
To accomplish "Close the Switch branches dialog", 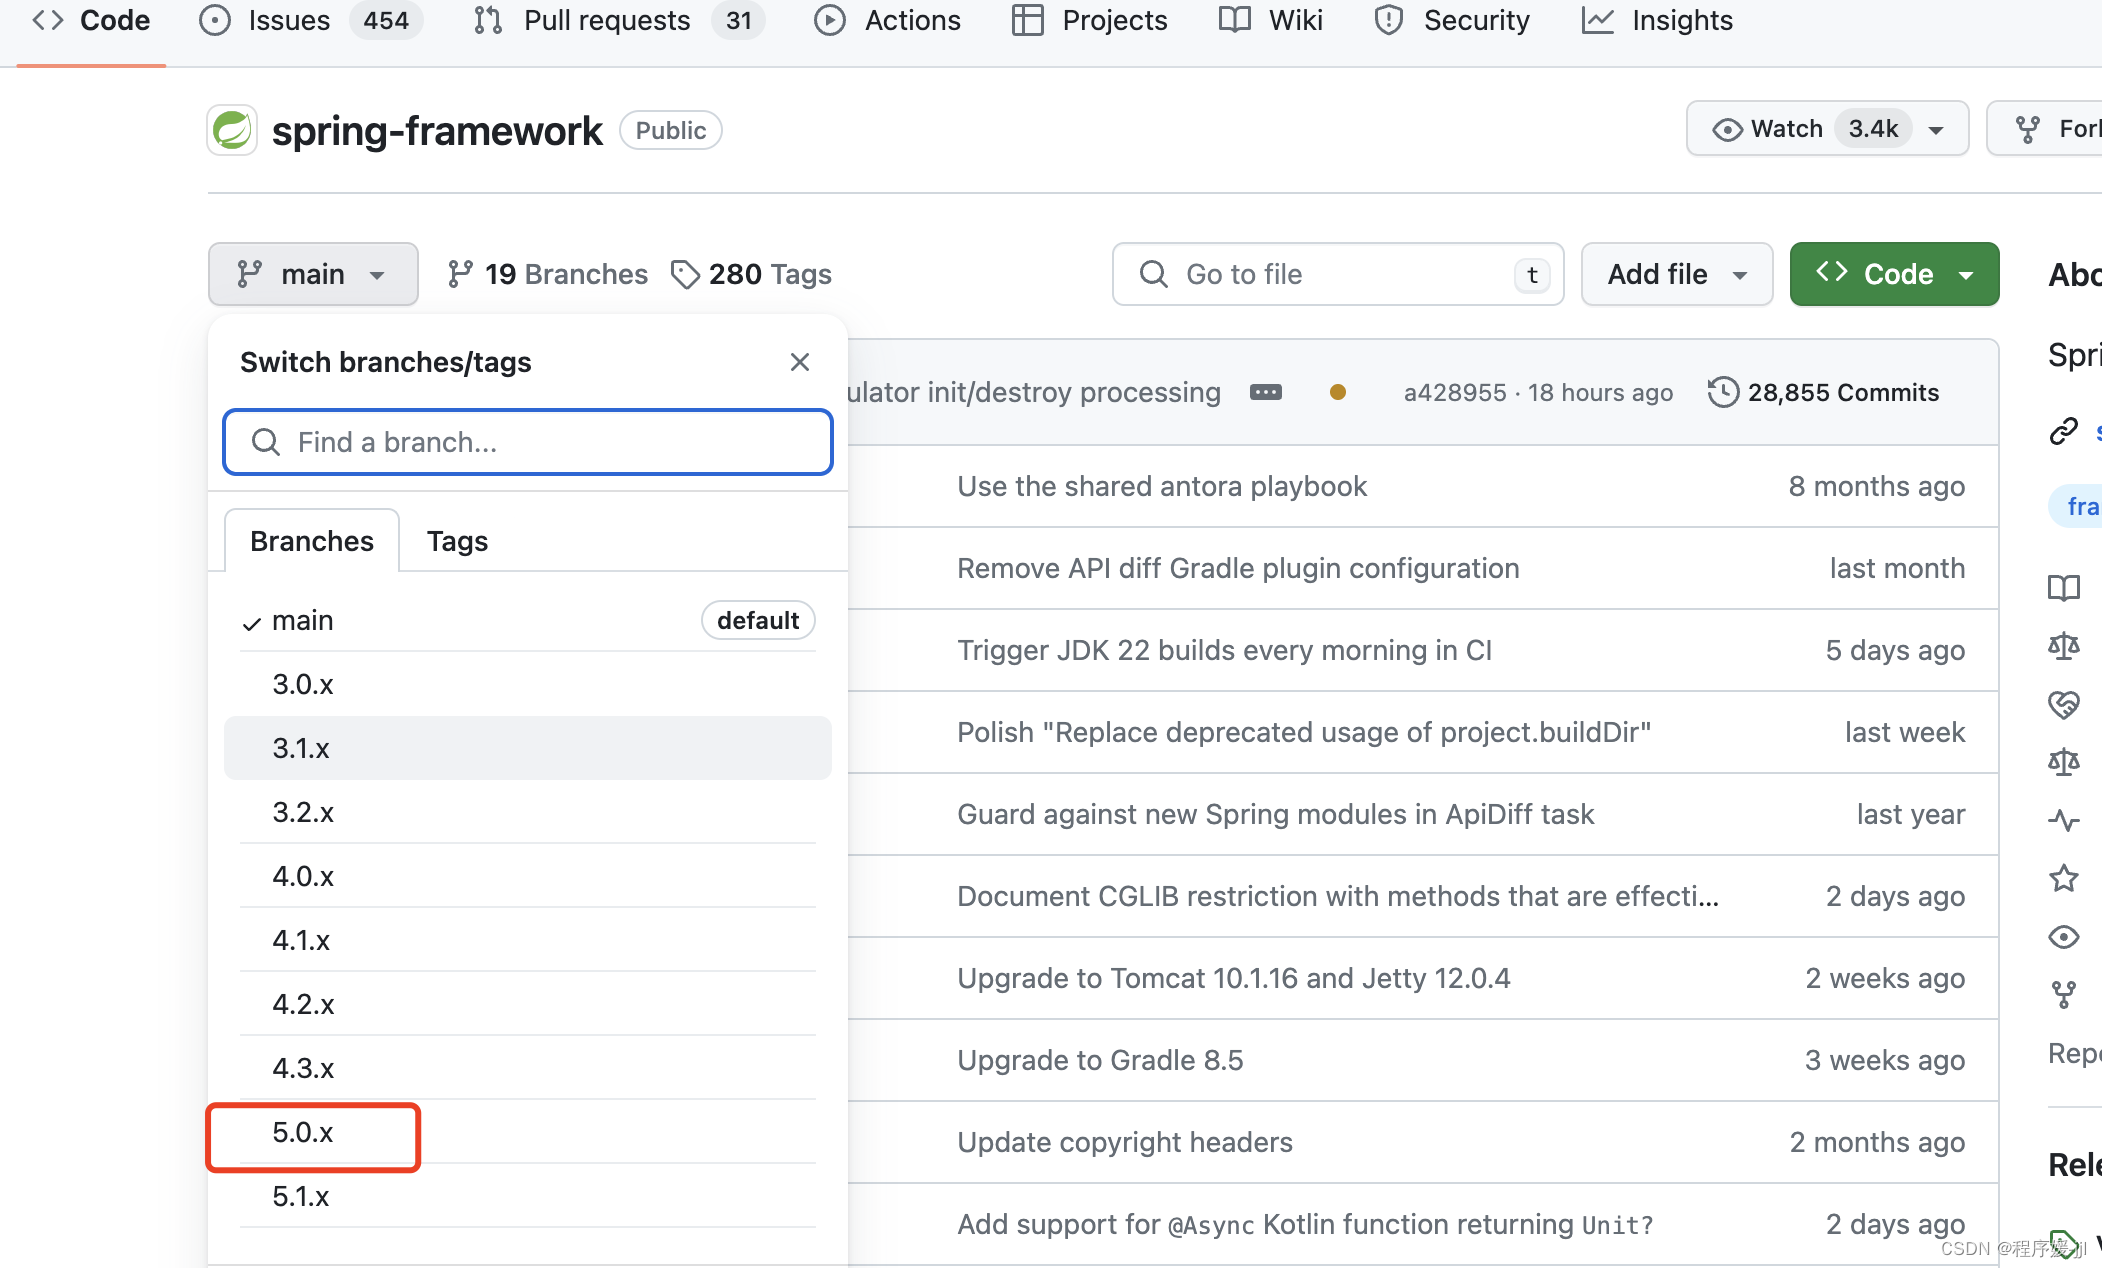I will (800, 362).
